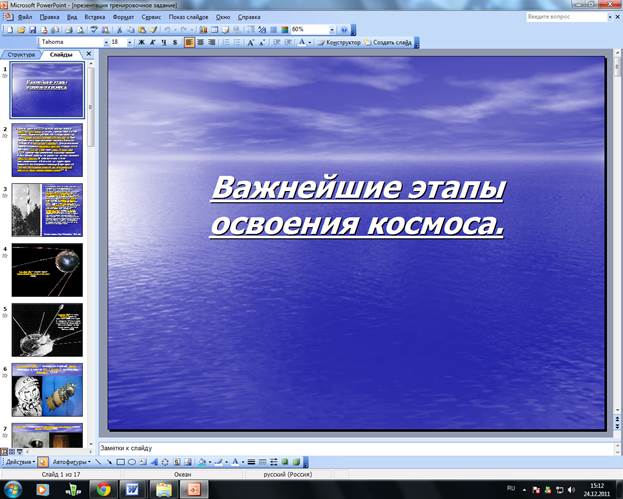Toggle left text alignment
The image size is (623, 499).
click(x=189, y=43)
